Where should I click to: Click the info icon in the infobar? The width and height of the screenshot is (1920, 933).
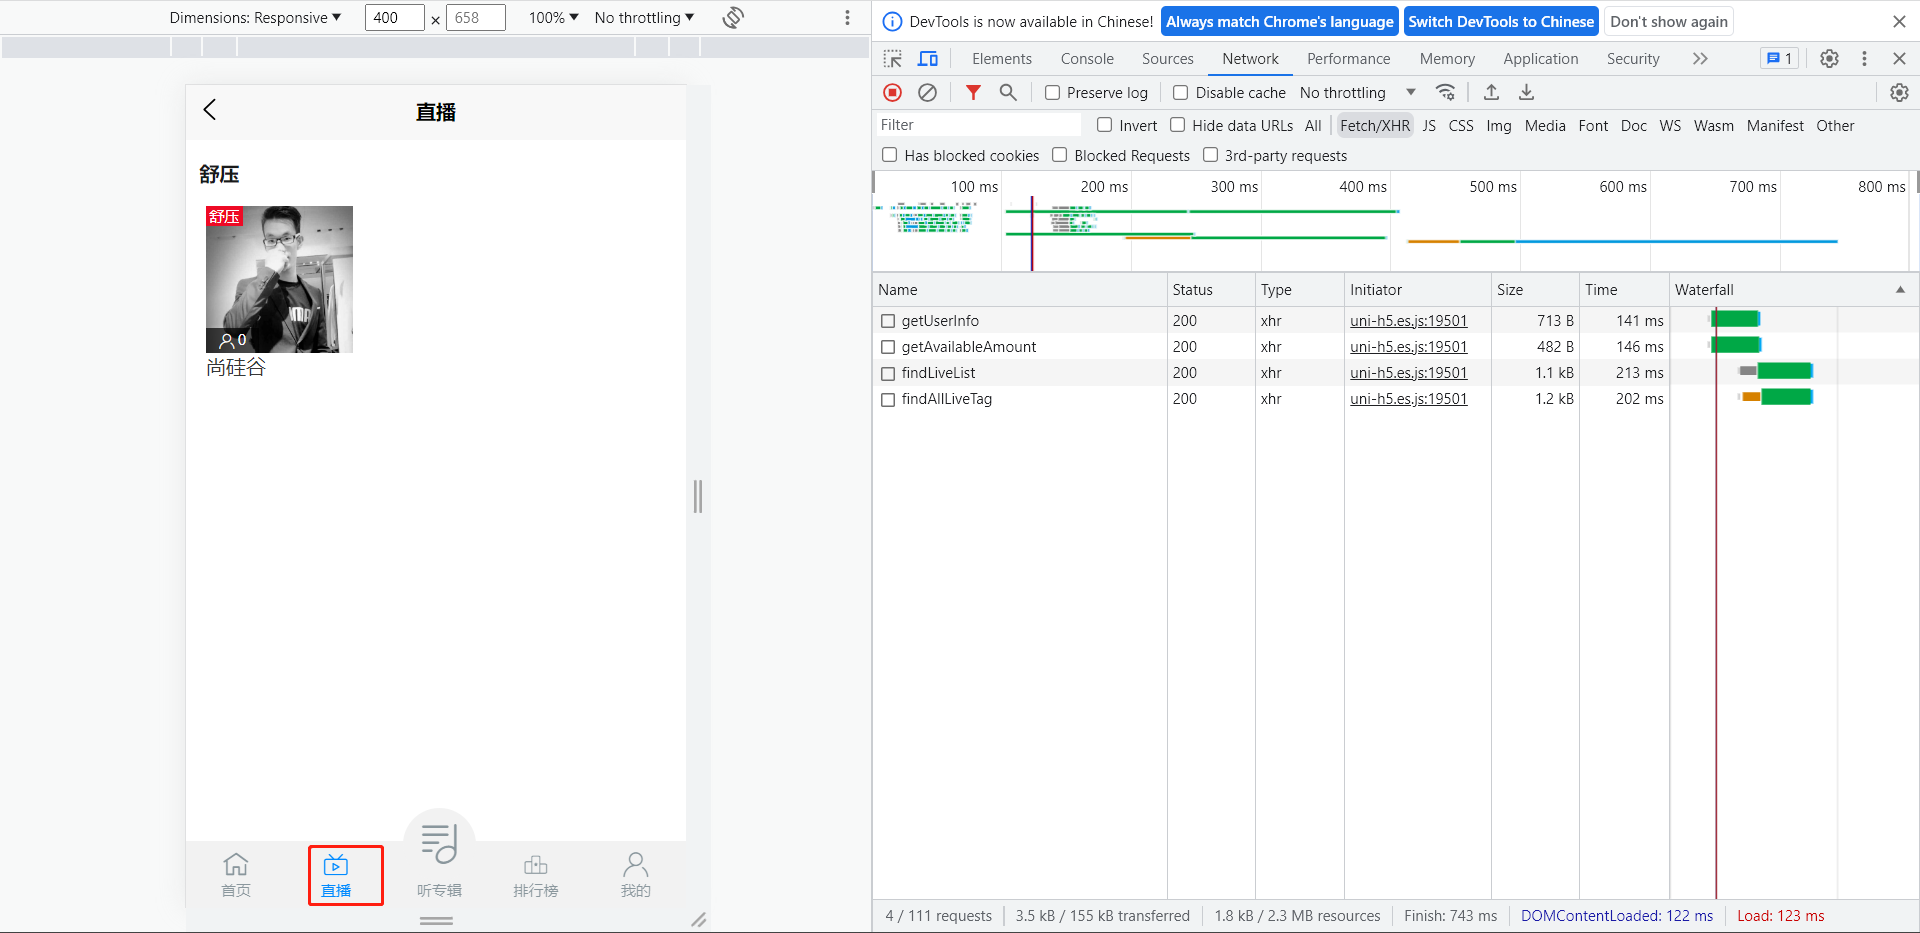(892, 22)
